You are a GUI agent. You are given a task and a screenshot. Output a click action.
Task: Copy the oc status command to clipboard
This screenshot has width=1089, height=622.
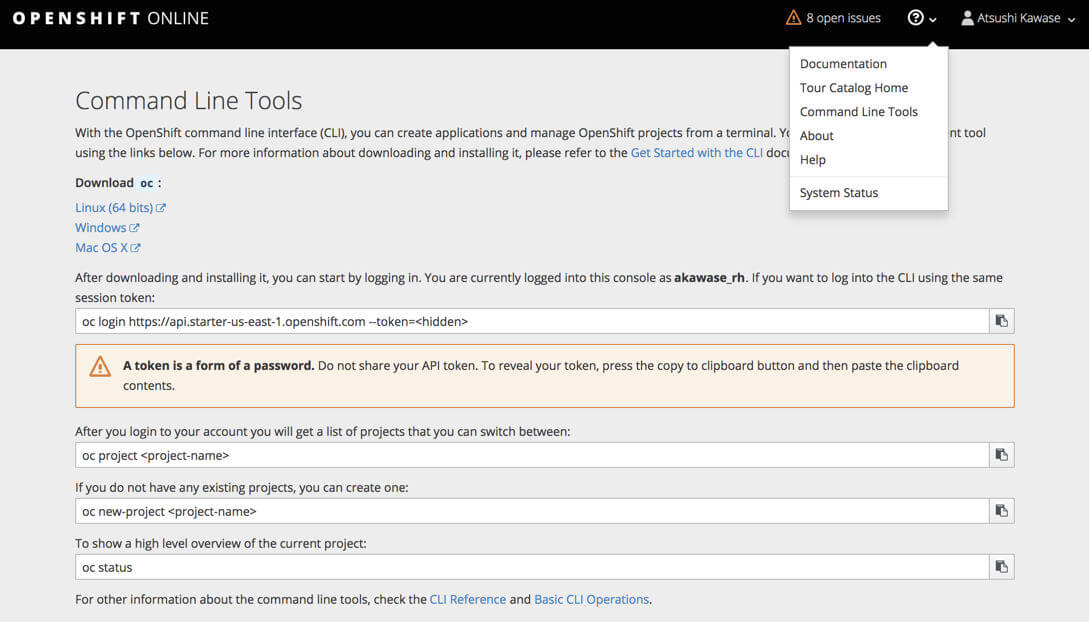point(1001,566)
